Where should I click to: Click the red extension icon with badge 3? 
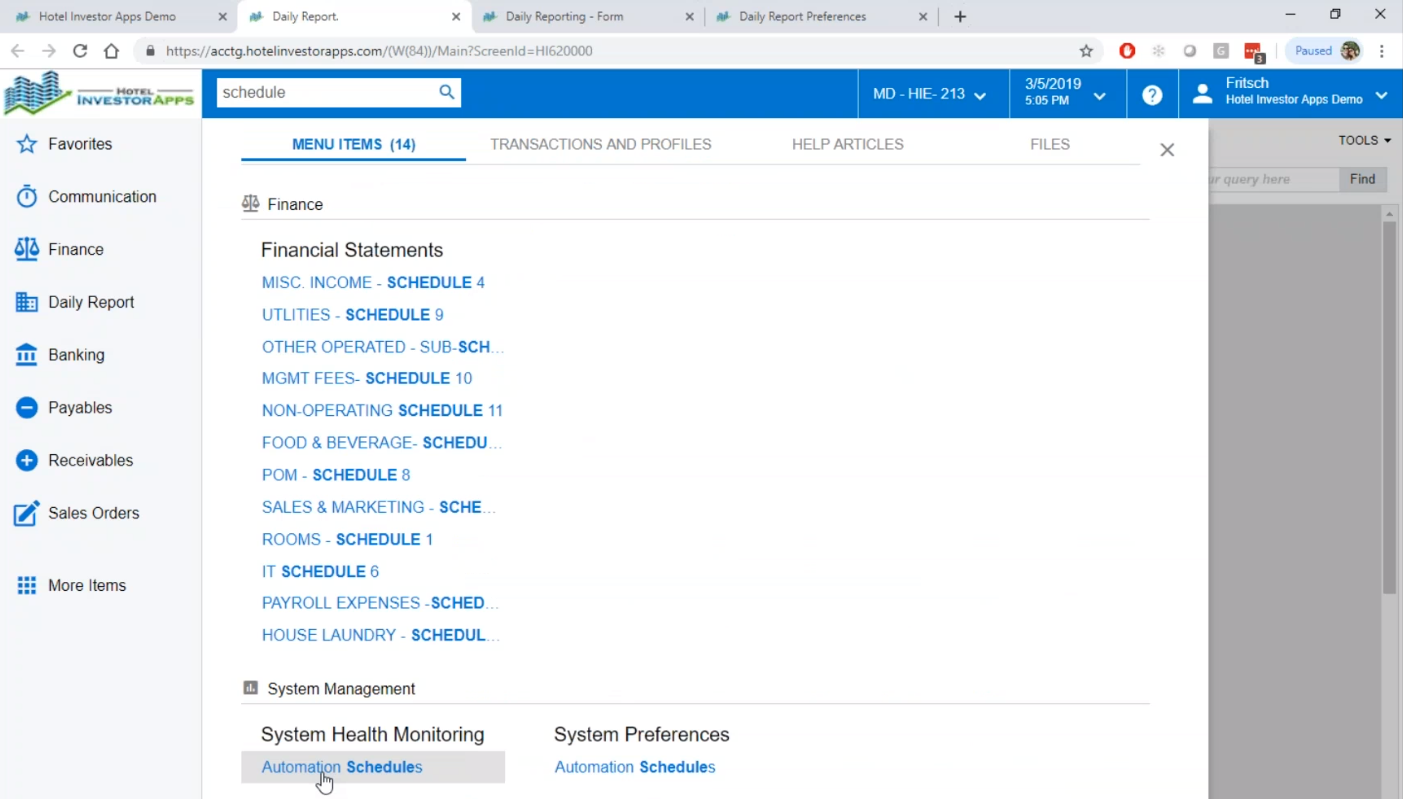point(1253,52)
